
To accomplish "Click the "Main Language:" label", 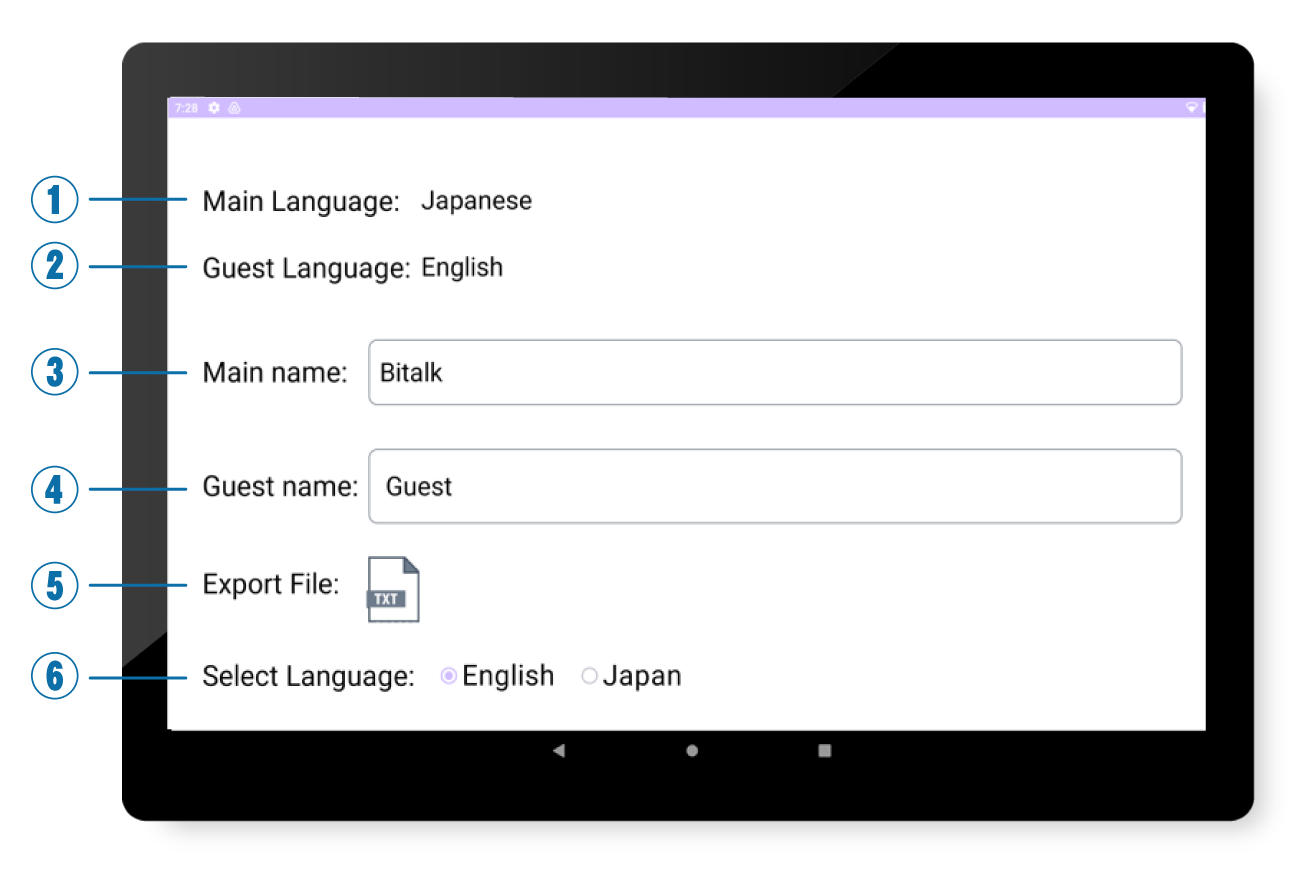I will [301, 202].
